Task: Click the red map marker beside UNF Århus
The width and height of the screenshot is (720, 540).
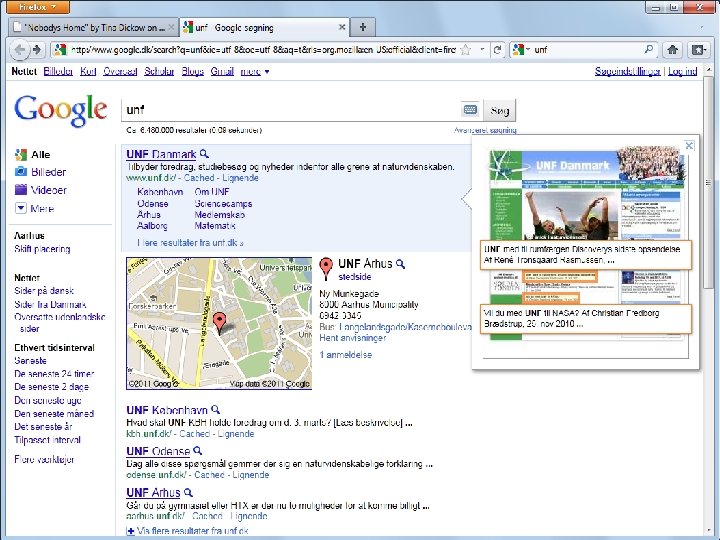Action: point(326,269)
